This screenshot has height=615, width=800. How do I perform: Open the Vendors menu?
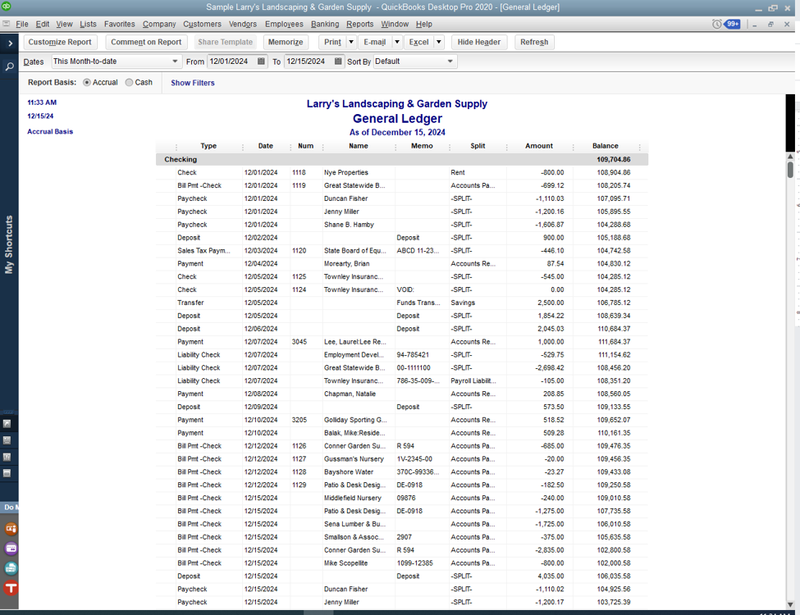(243, 24)
